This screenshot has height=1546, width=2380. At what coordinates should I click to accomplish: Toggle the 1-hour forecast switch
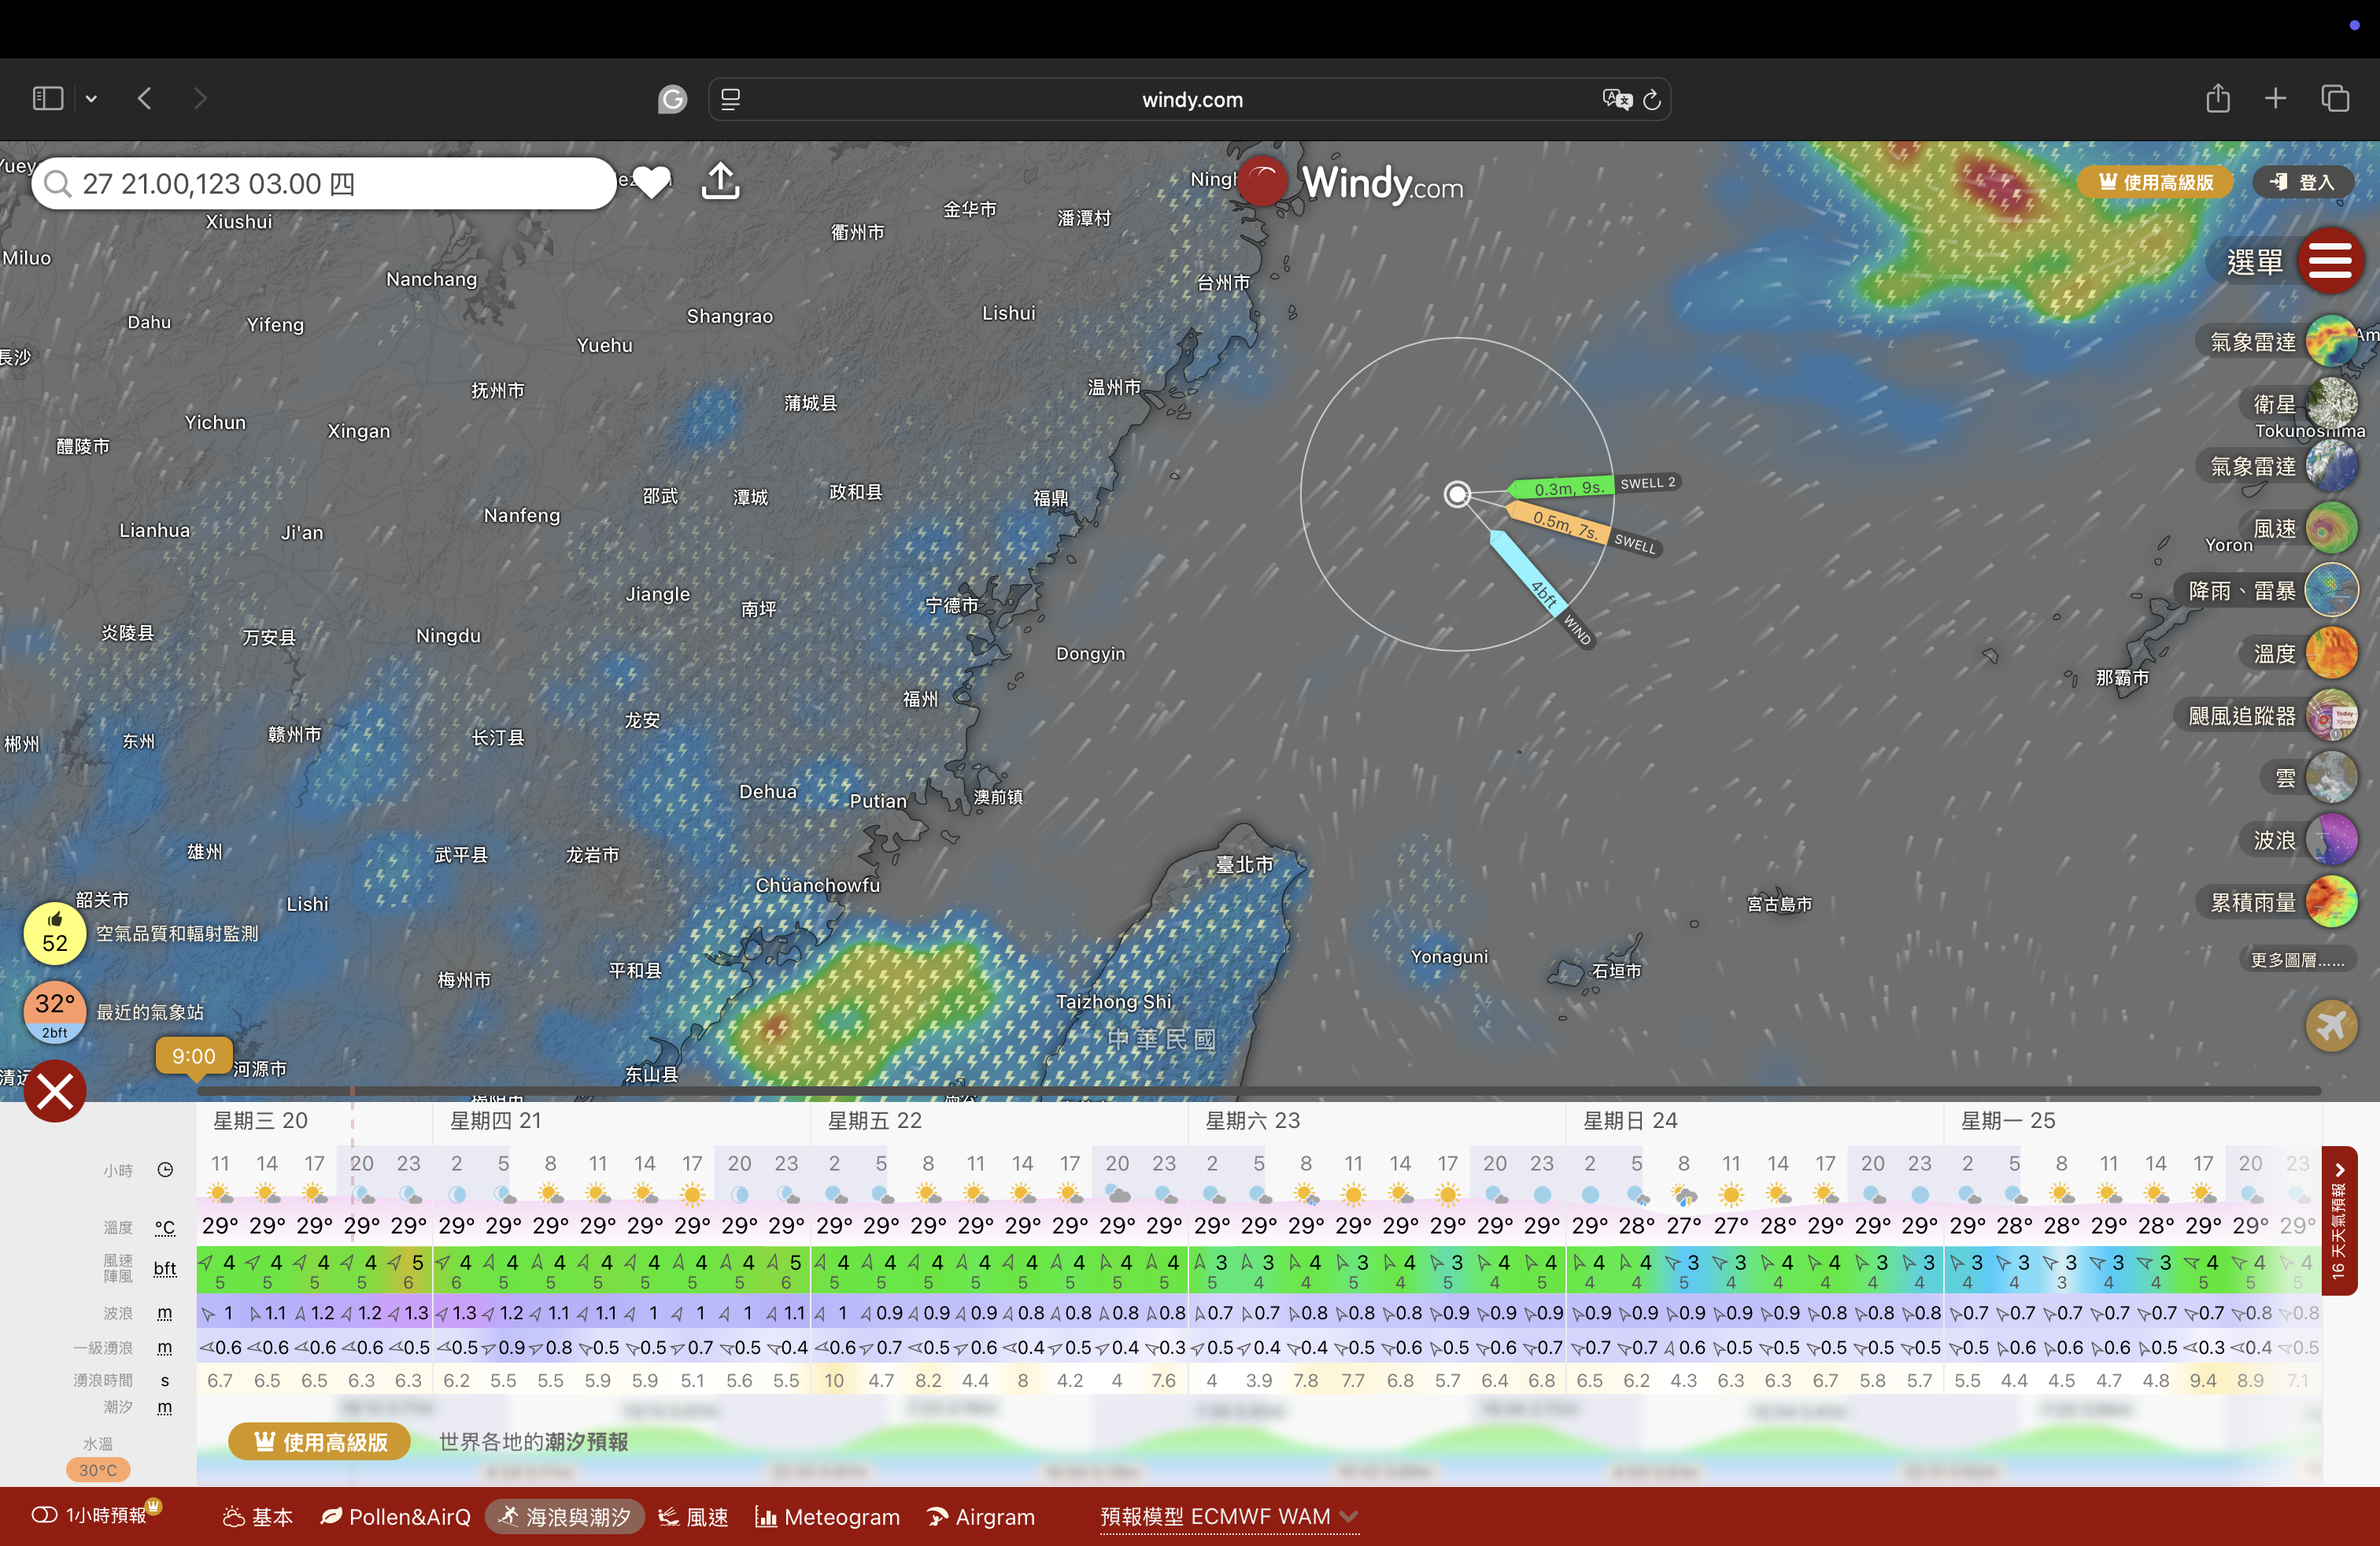click(44, 1515)
